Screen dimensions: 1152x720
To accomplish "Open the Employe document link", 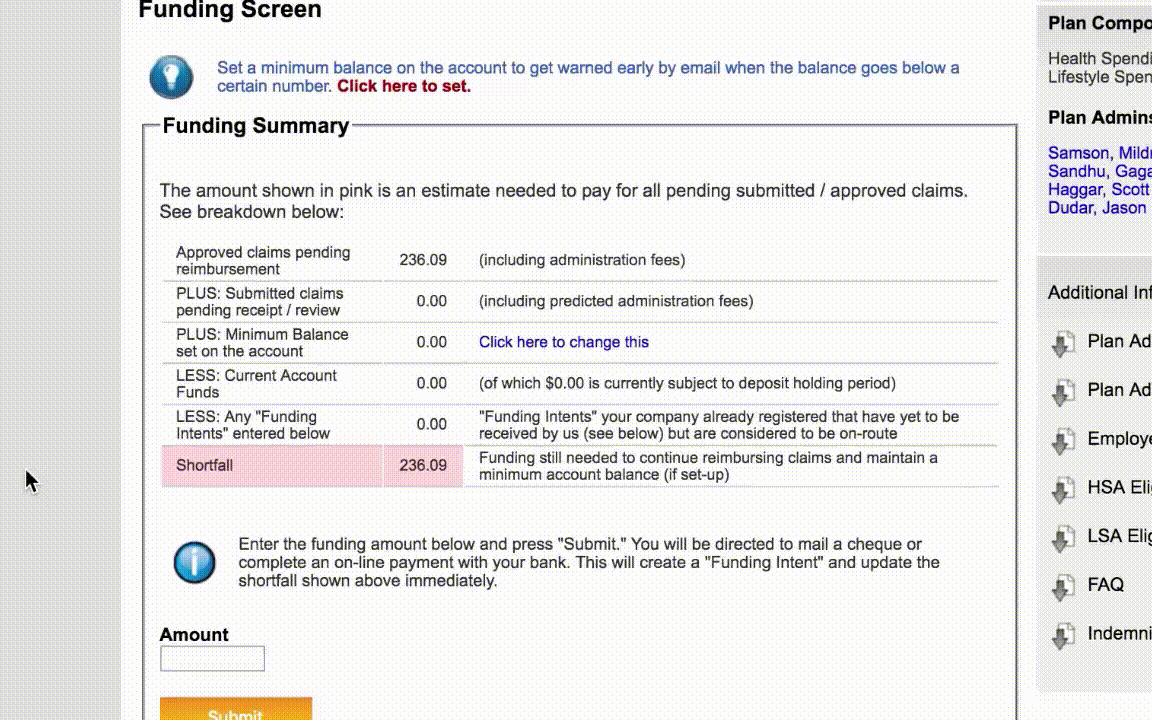I will (1120, 439).
